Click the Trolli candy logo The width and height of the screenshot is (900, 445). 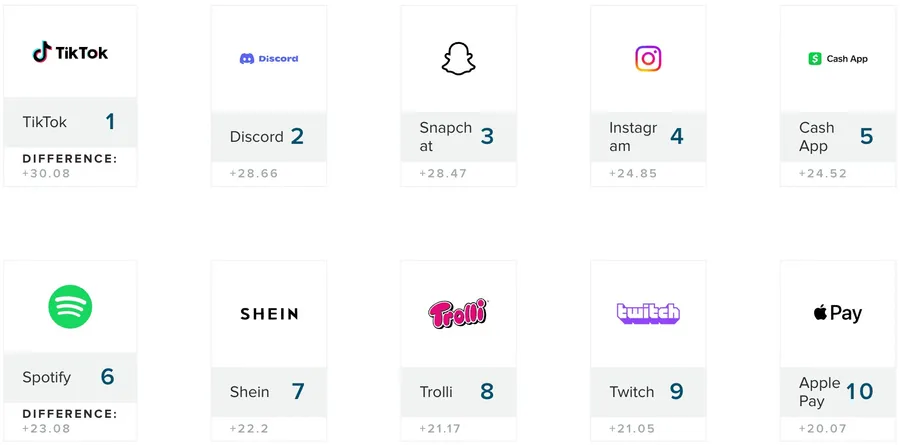458,314
